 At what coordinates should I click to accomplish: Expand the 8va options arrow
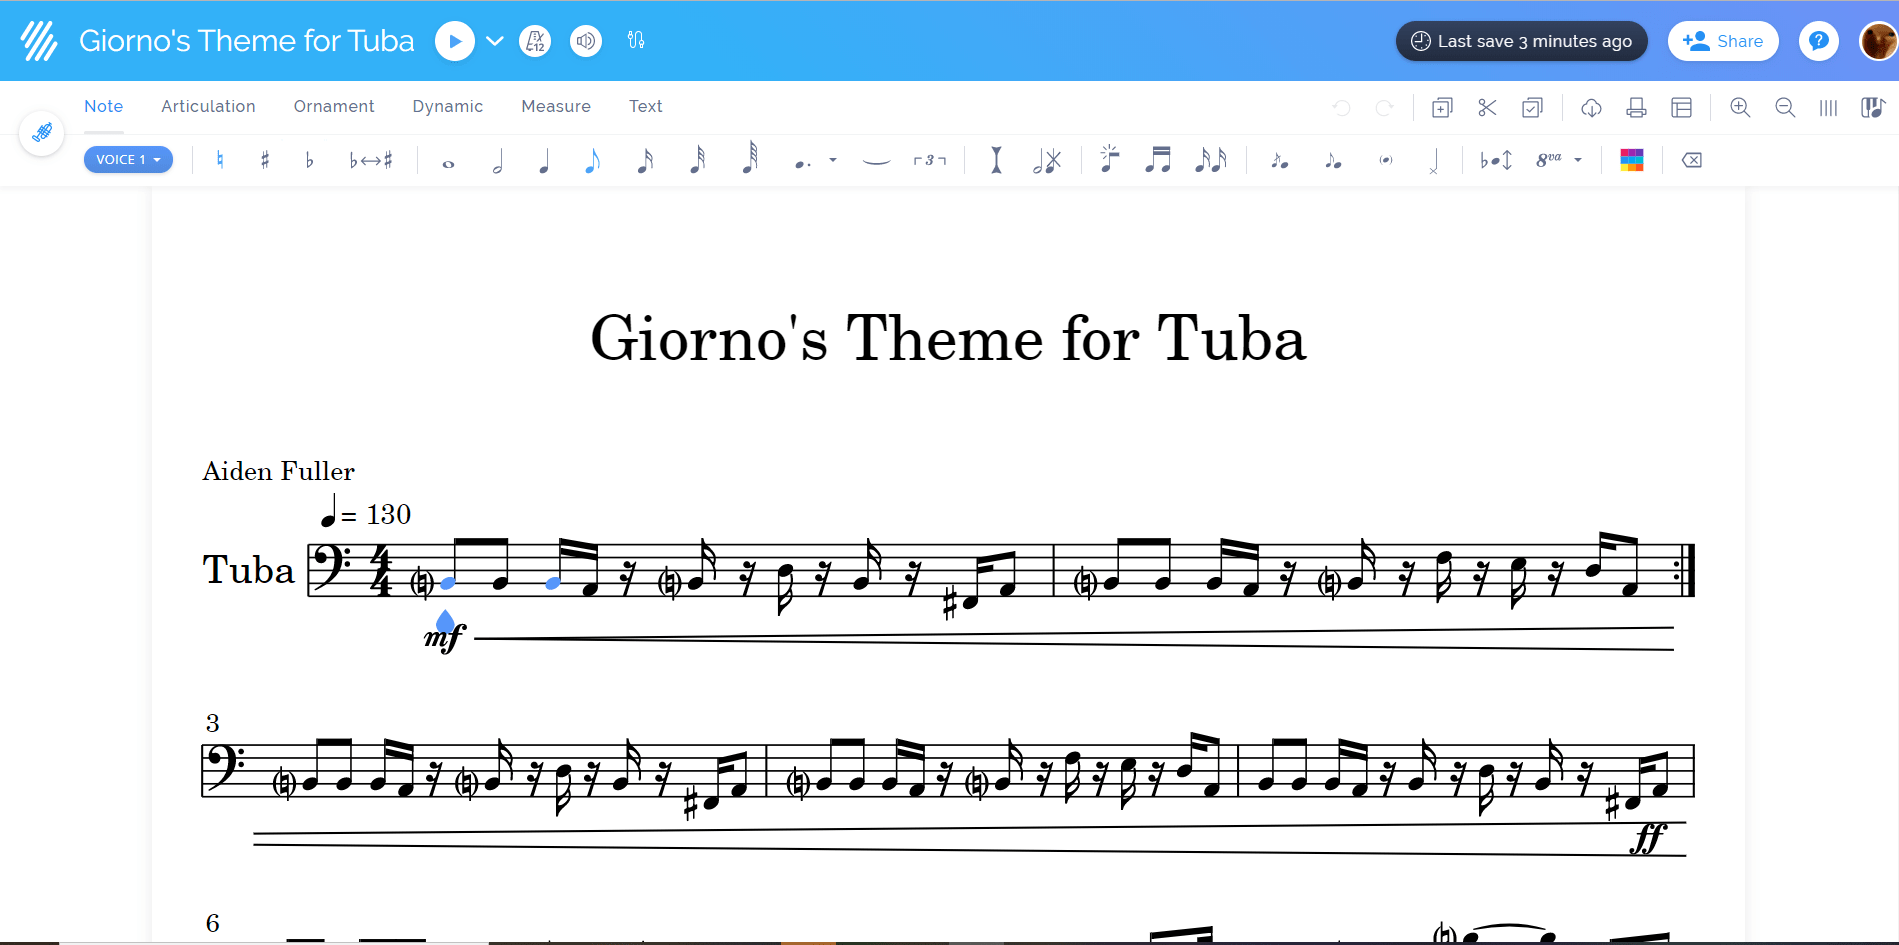[1578, 160]
